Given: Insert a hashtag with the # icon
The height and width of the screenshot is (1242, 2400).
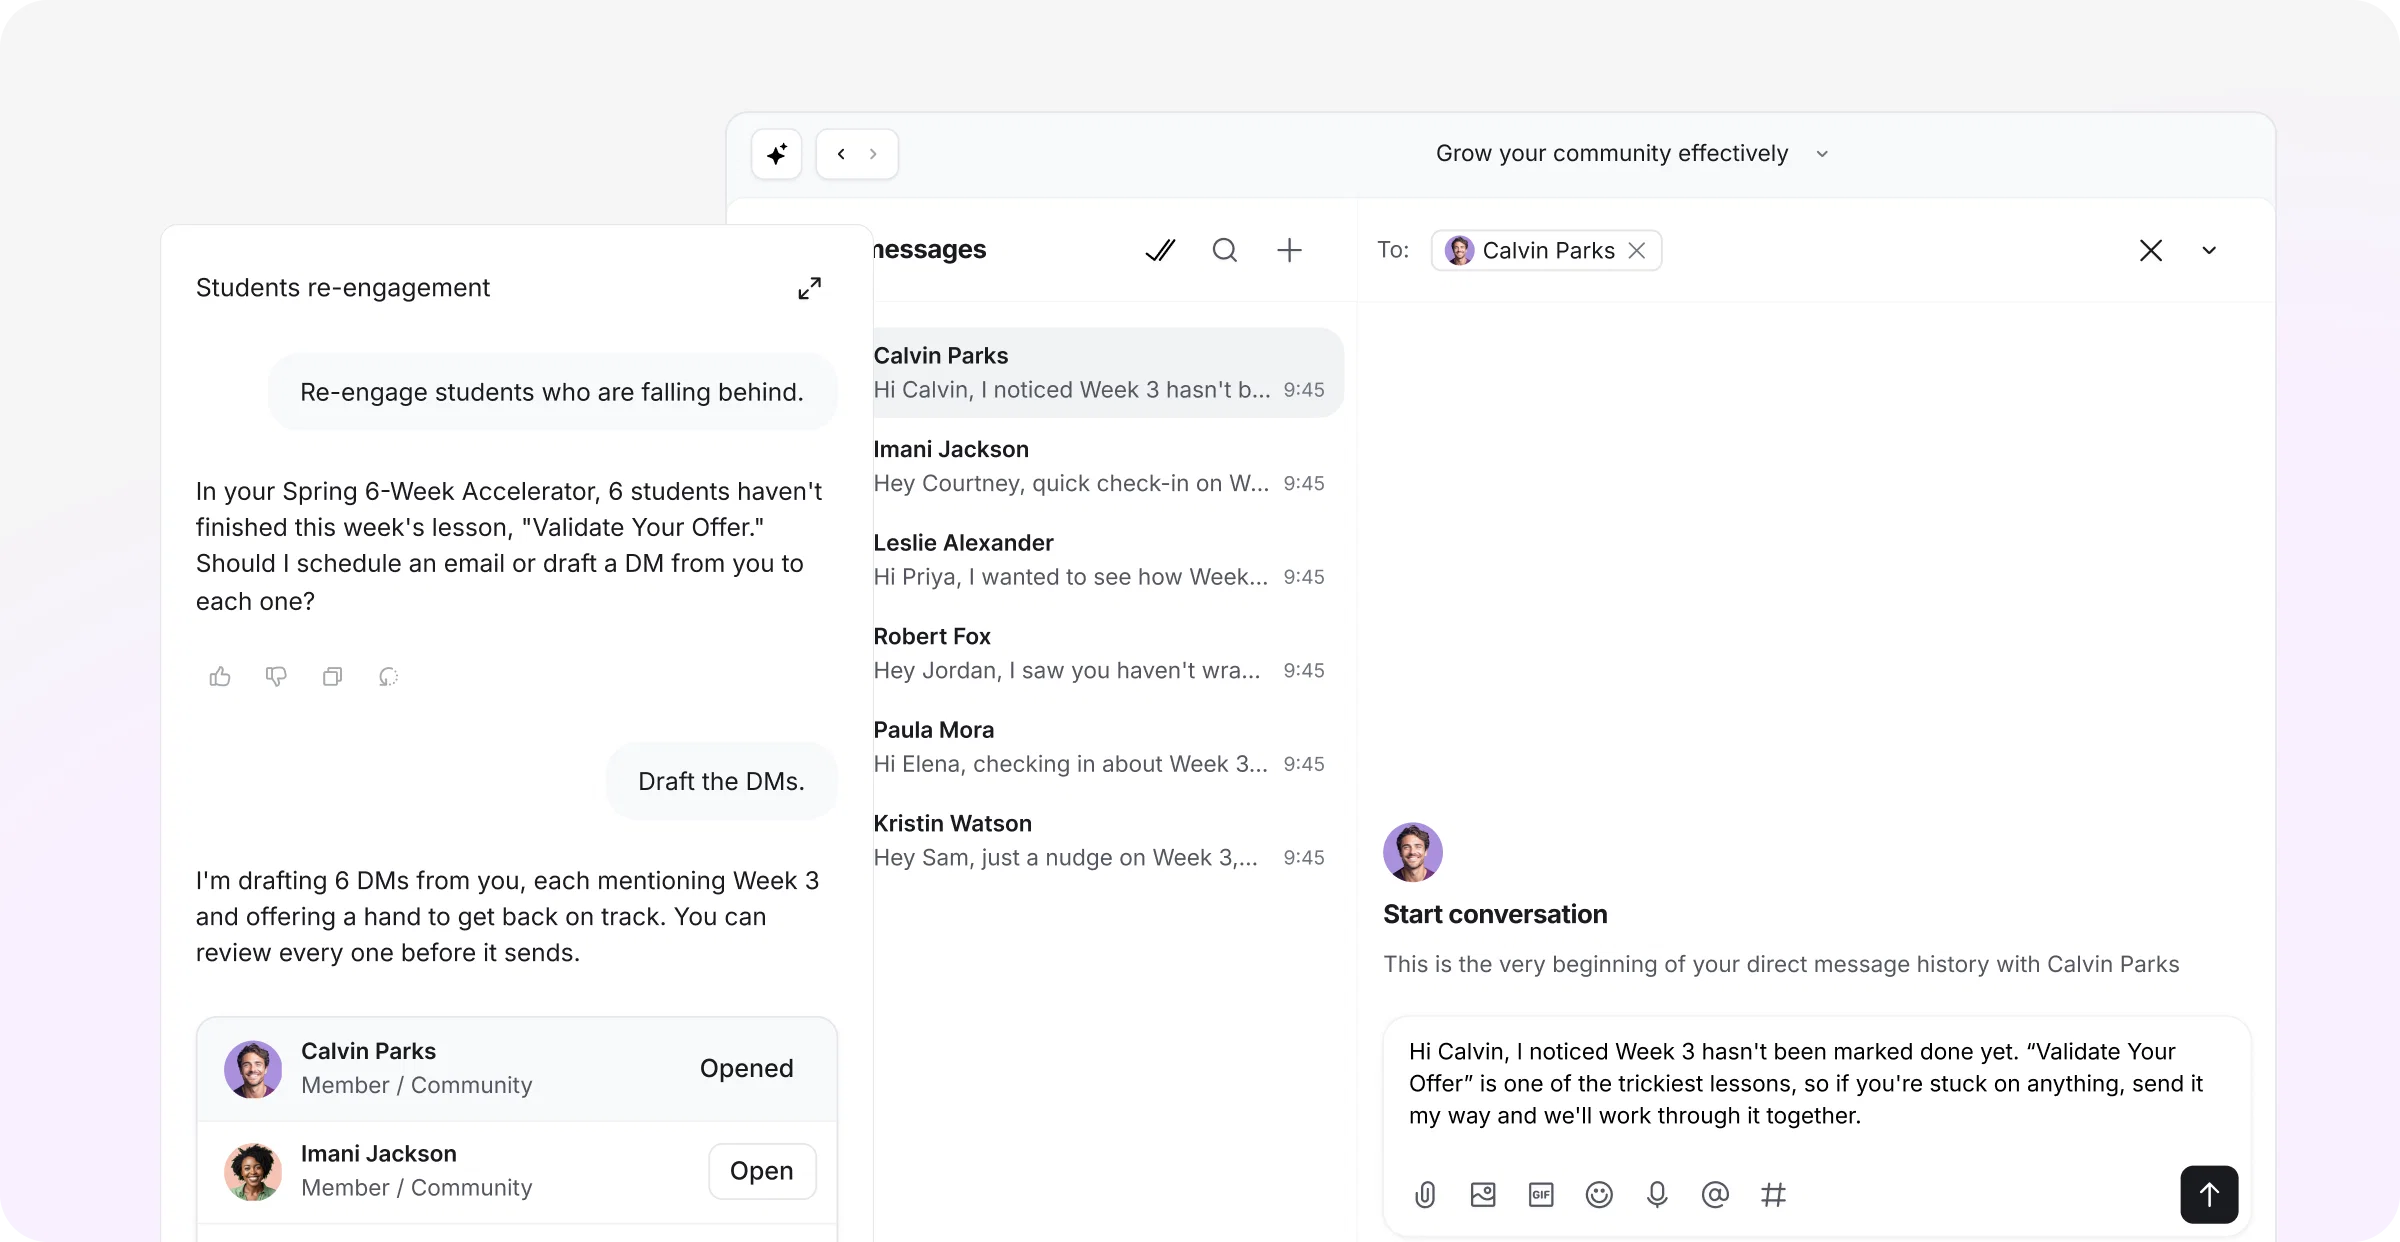Looking at the screenshot, I should coord(1773,1194).
